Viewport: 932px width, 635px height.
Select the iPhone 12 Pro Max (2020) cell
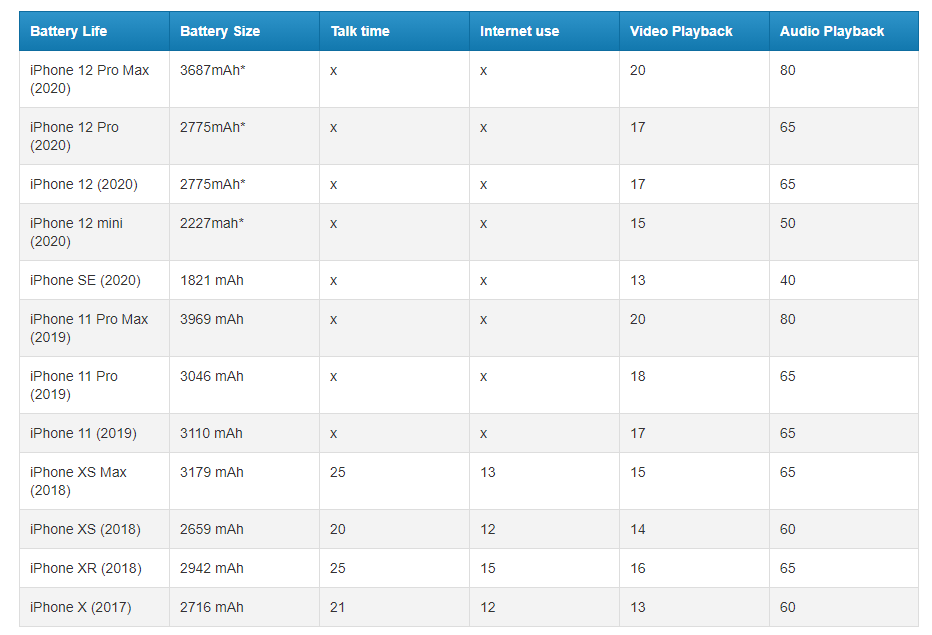(x=89, y=79)
